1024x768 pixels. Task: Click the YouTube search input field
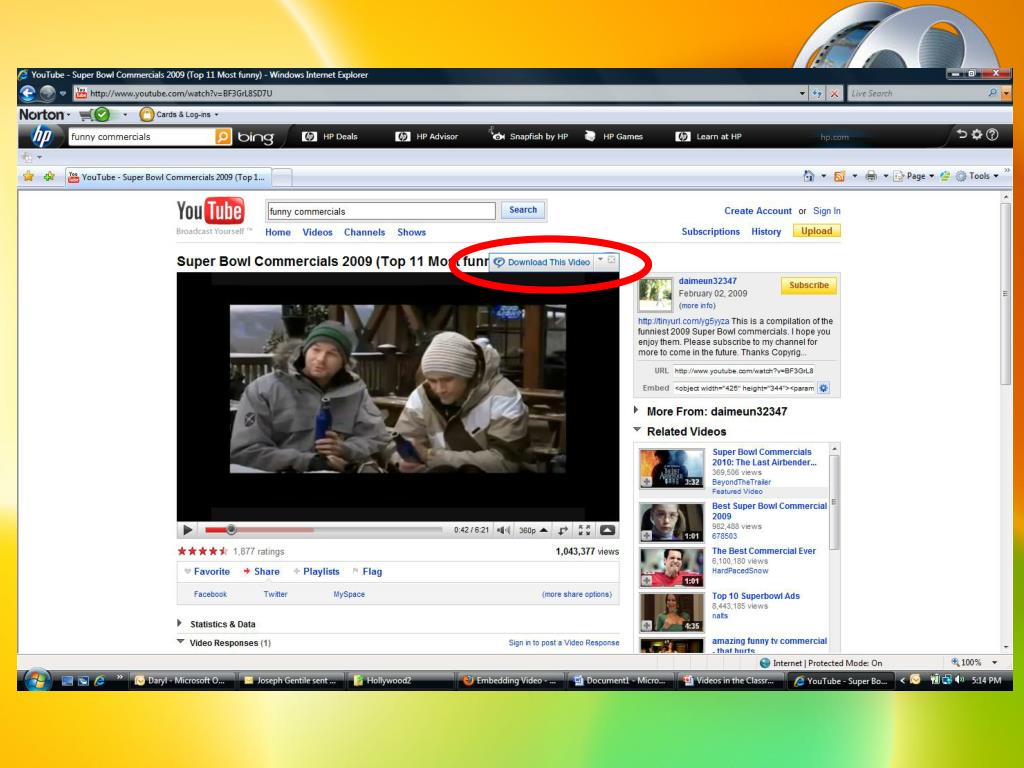coord(381,211)
